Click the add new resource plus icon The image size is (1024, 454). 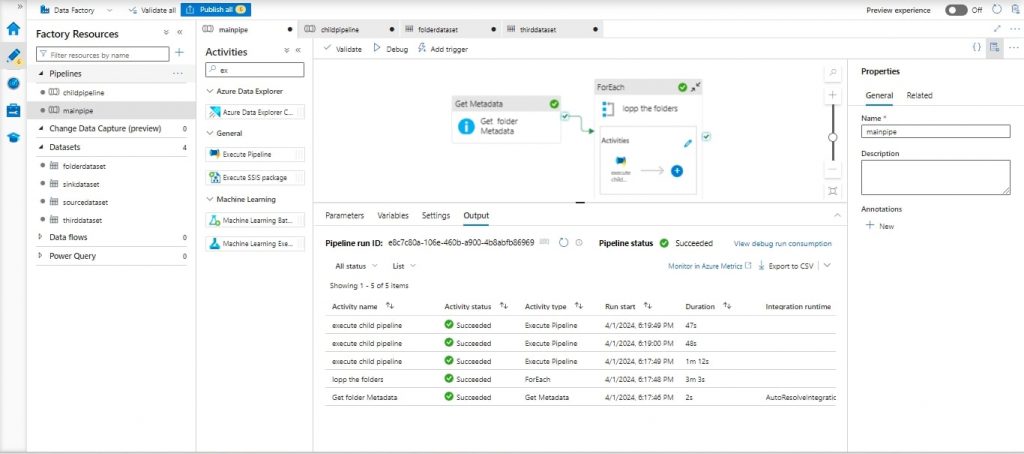[x=180, y=53]
